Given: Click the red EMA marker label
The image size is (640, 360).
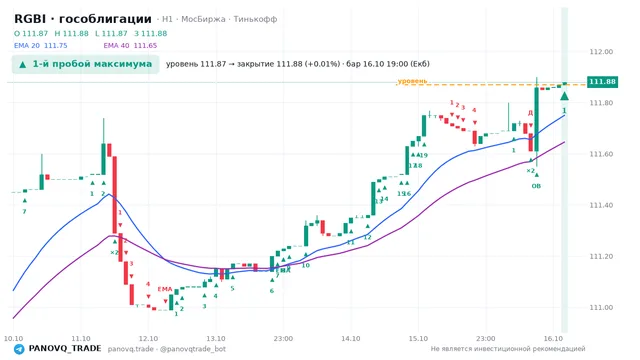Looking at the screenshot, I should [165, 289].
